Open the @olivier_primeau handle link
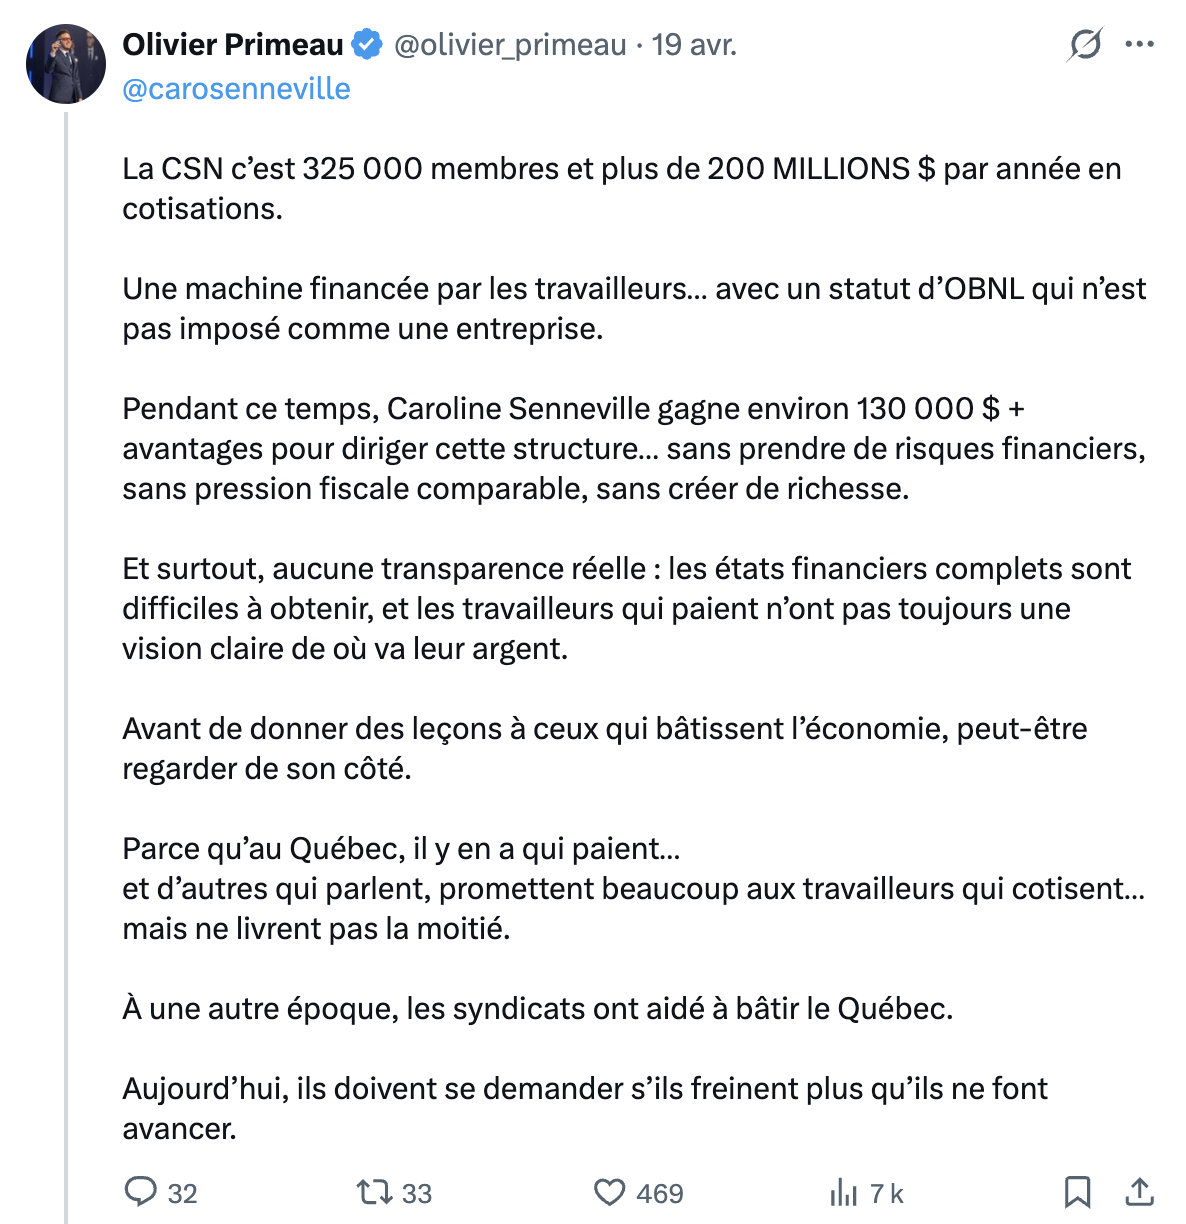 [x=510, y=45]
